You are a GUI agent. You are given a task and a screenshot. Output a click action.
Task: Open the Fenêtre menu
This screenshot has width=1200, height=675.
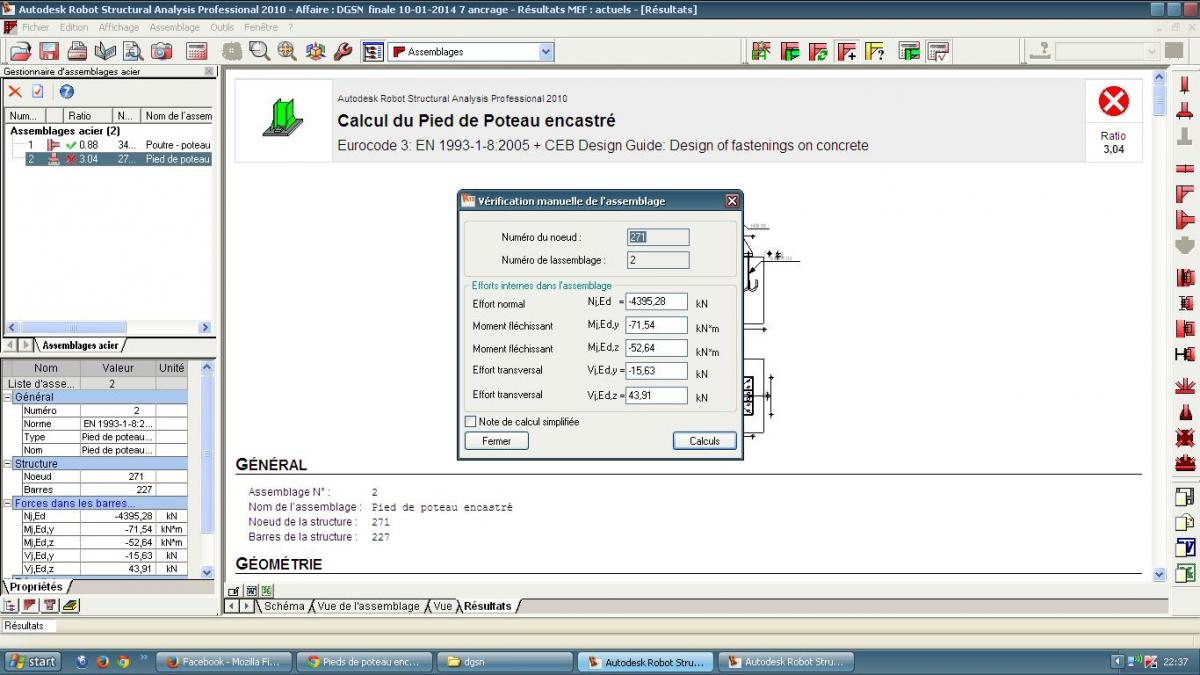click(x=261, y=27)
